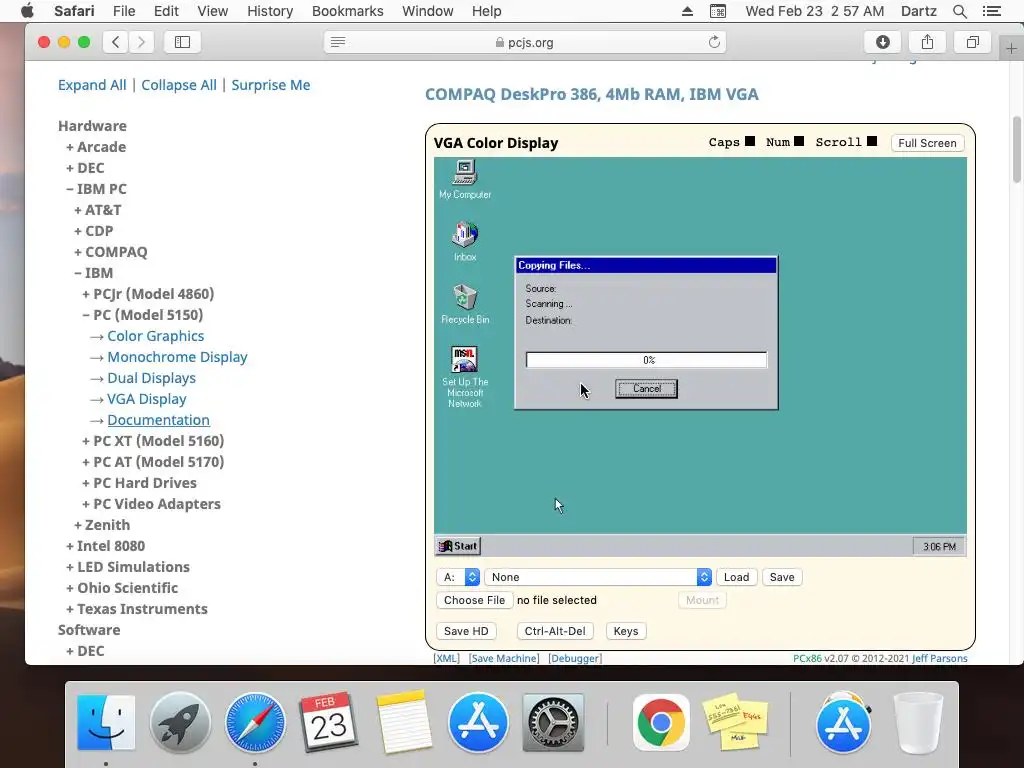Open the Edit menu

tap(166, 11)
